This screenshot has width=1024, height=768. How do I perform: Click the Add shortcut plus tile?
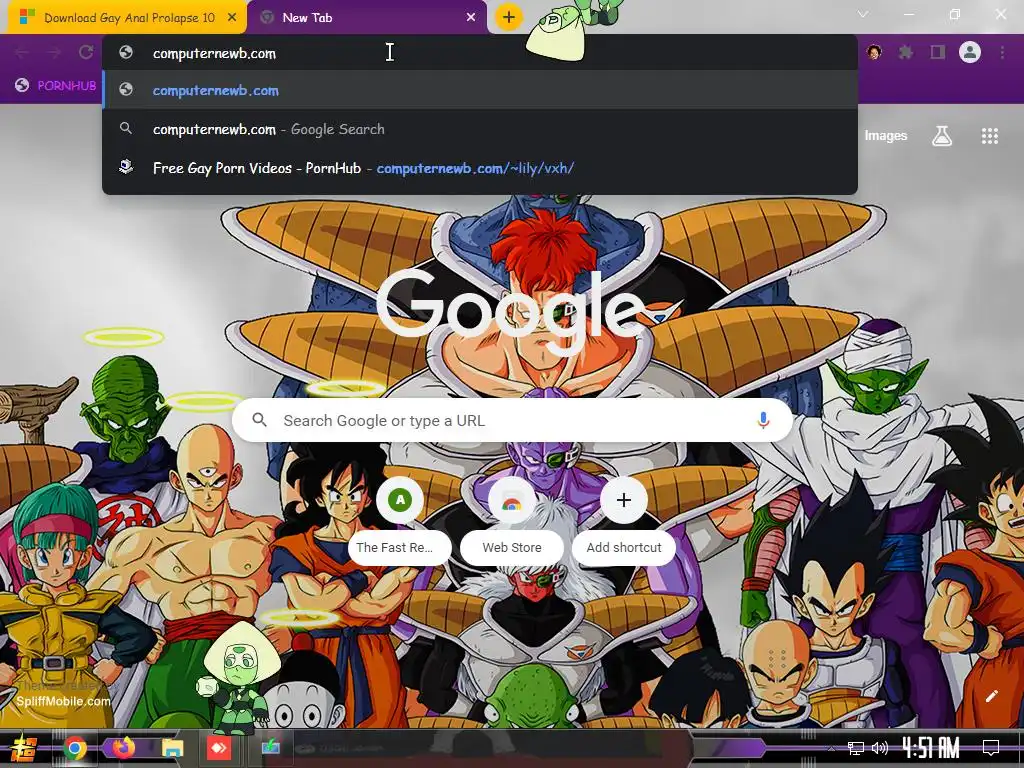click(x=624, y=522)
